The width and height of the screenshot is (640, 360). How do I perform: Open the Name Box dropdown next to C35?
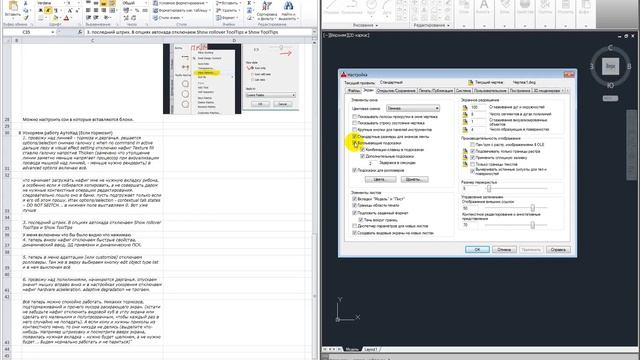tap(53, 32)
